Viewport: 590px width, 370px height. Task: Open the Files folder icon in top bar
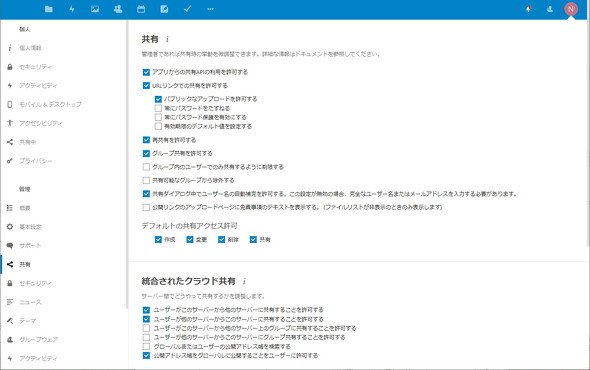[49, 9]
